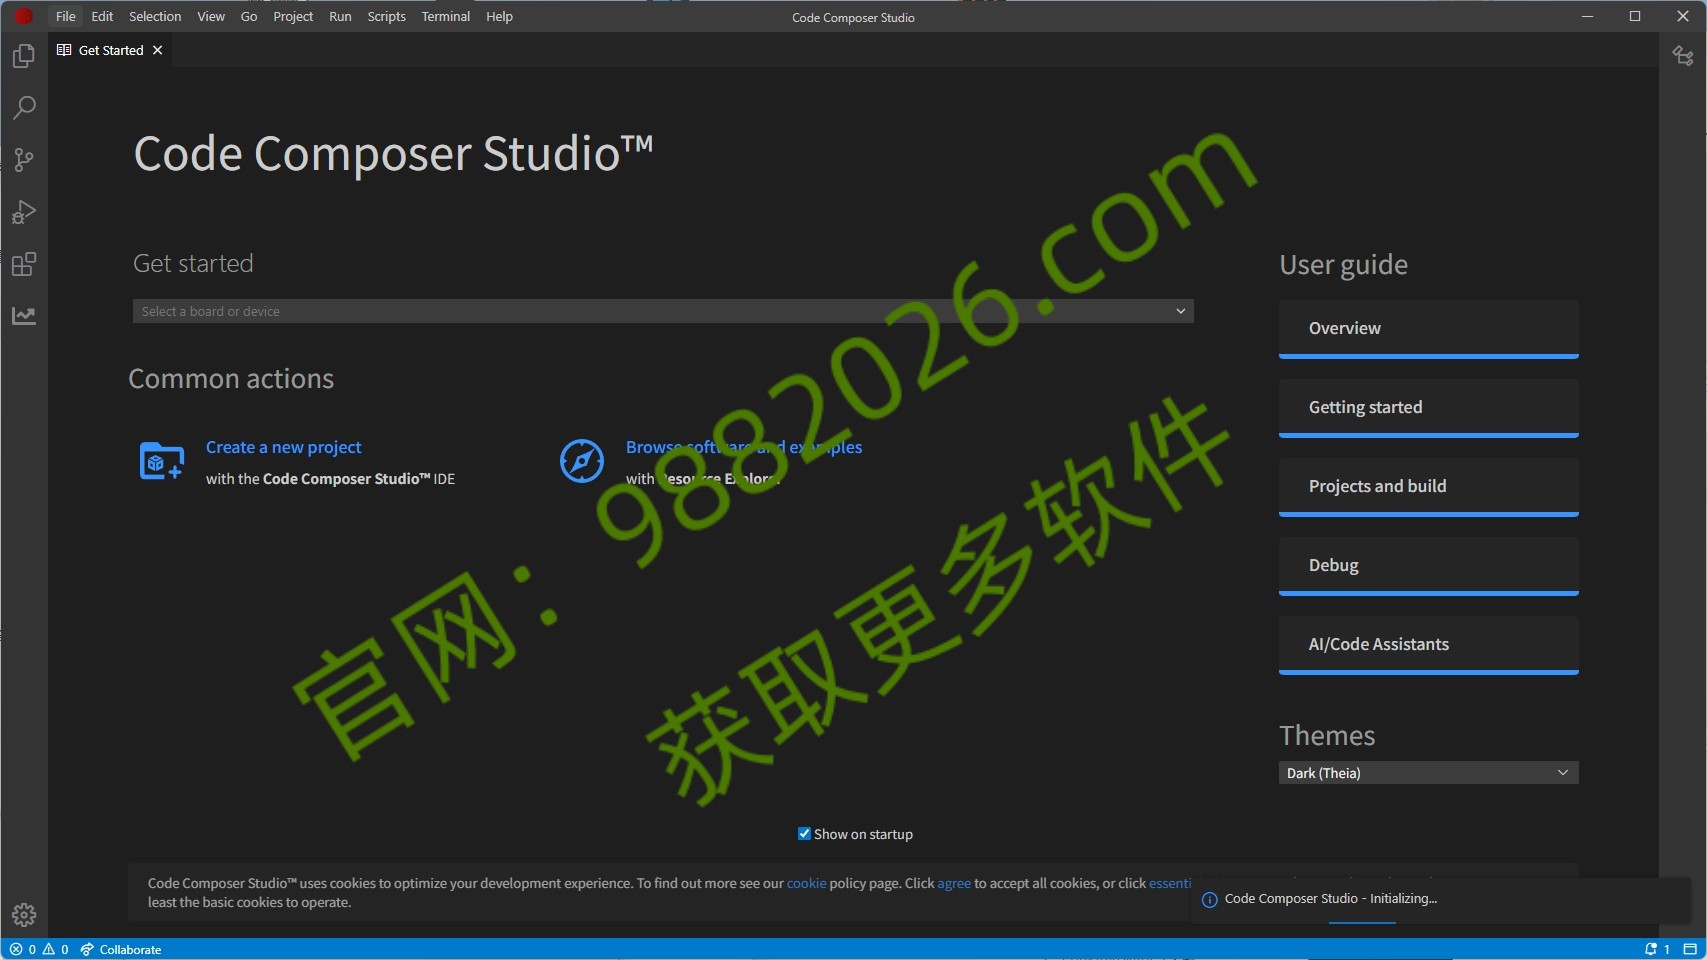Screen dimensions: 1707x960
Task: Open the Projects and build guide button
Action: [x=1428, y=487]
